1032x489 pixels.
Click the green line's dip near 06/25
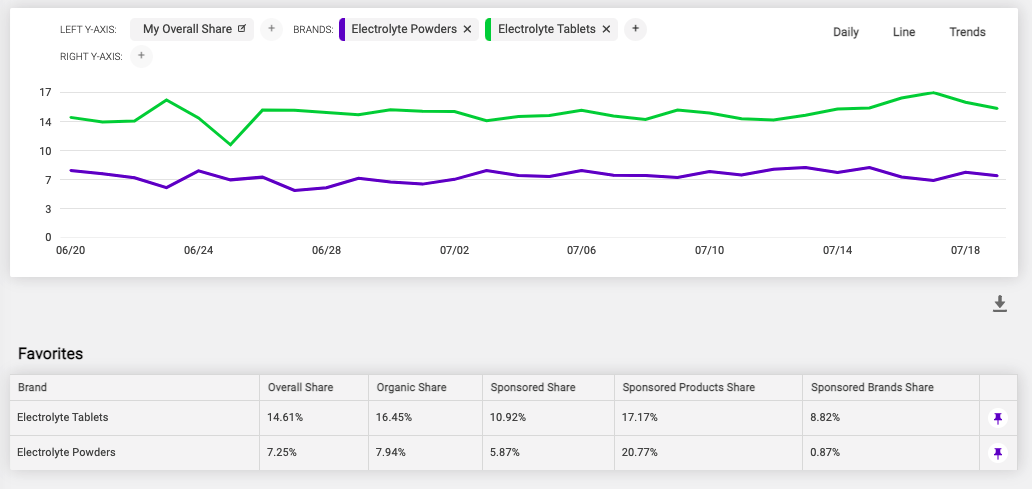click(x=230, y=144)
